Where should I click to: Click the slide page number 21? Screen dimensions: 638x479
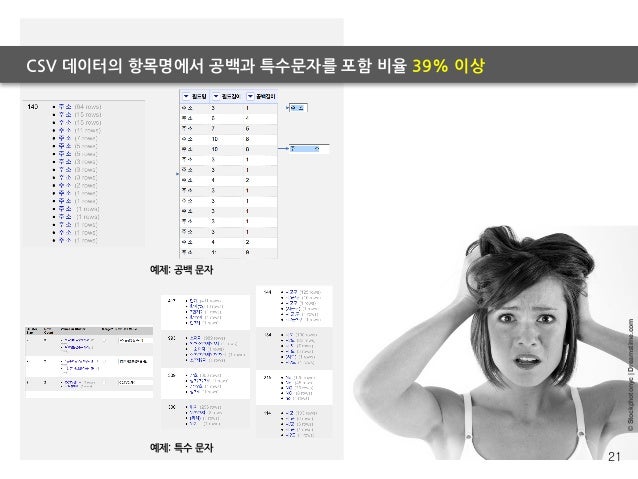coord(614,457)
